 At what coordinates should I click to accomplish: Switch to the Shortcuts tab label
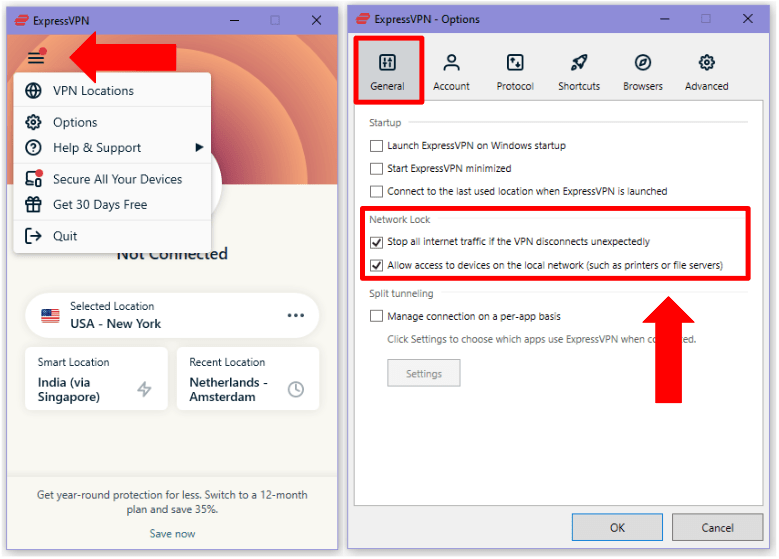click(579, 86)
